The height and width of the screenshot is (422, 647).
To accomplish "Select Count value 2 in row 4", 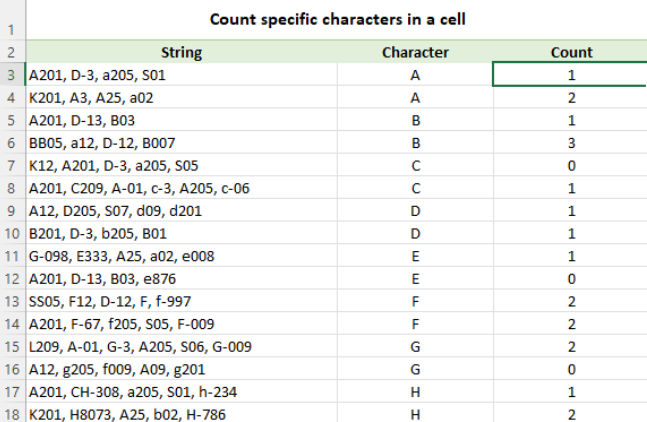I will (x=570, y=97).
